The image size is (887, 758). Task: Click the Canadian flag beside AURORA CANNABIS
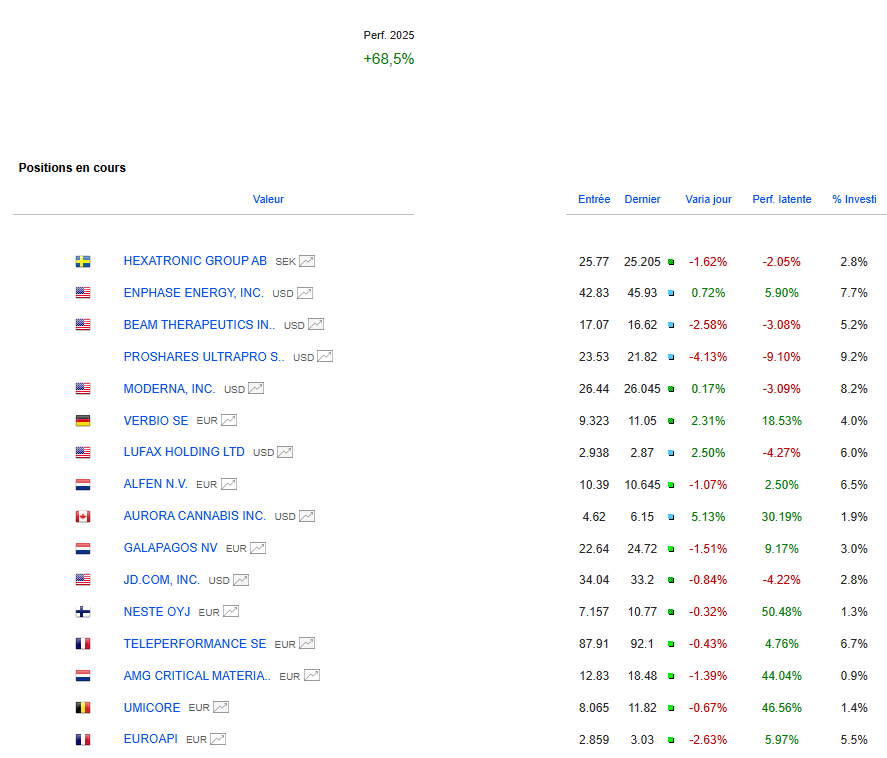[x=83, y=516]
